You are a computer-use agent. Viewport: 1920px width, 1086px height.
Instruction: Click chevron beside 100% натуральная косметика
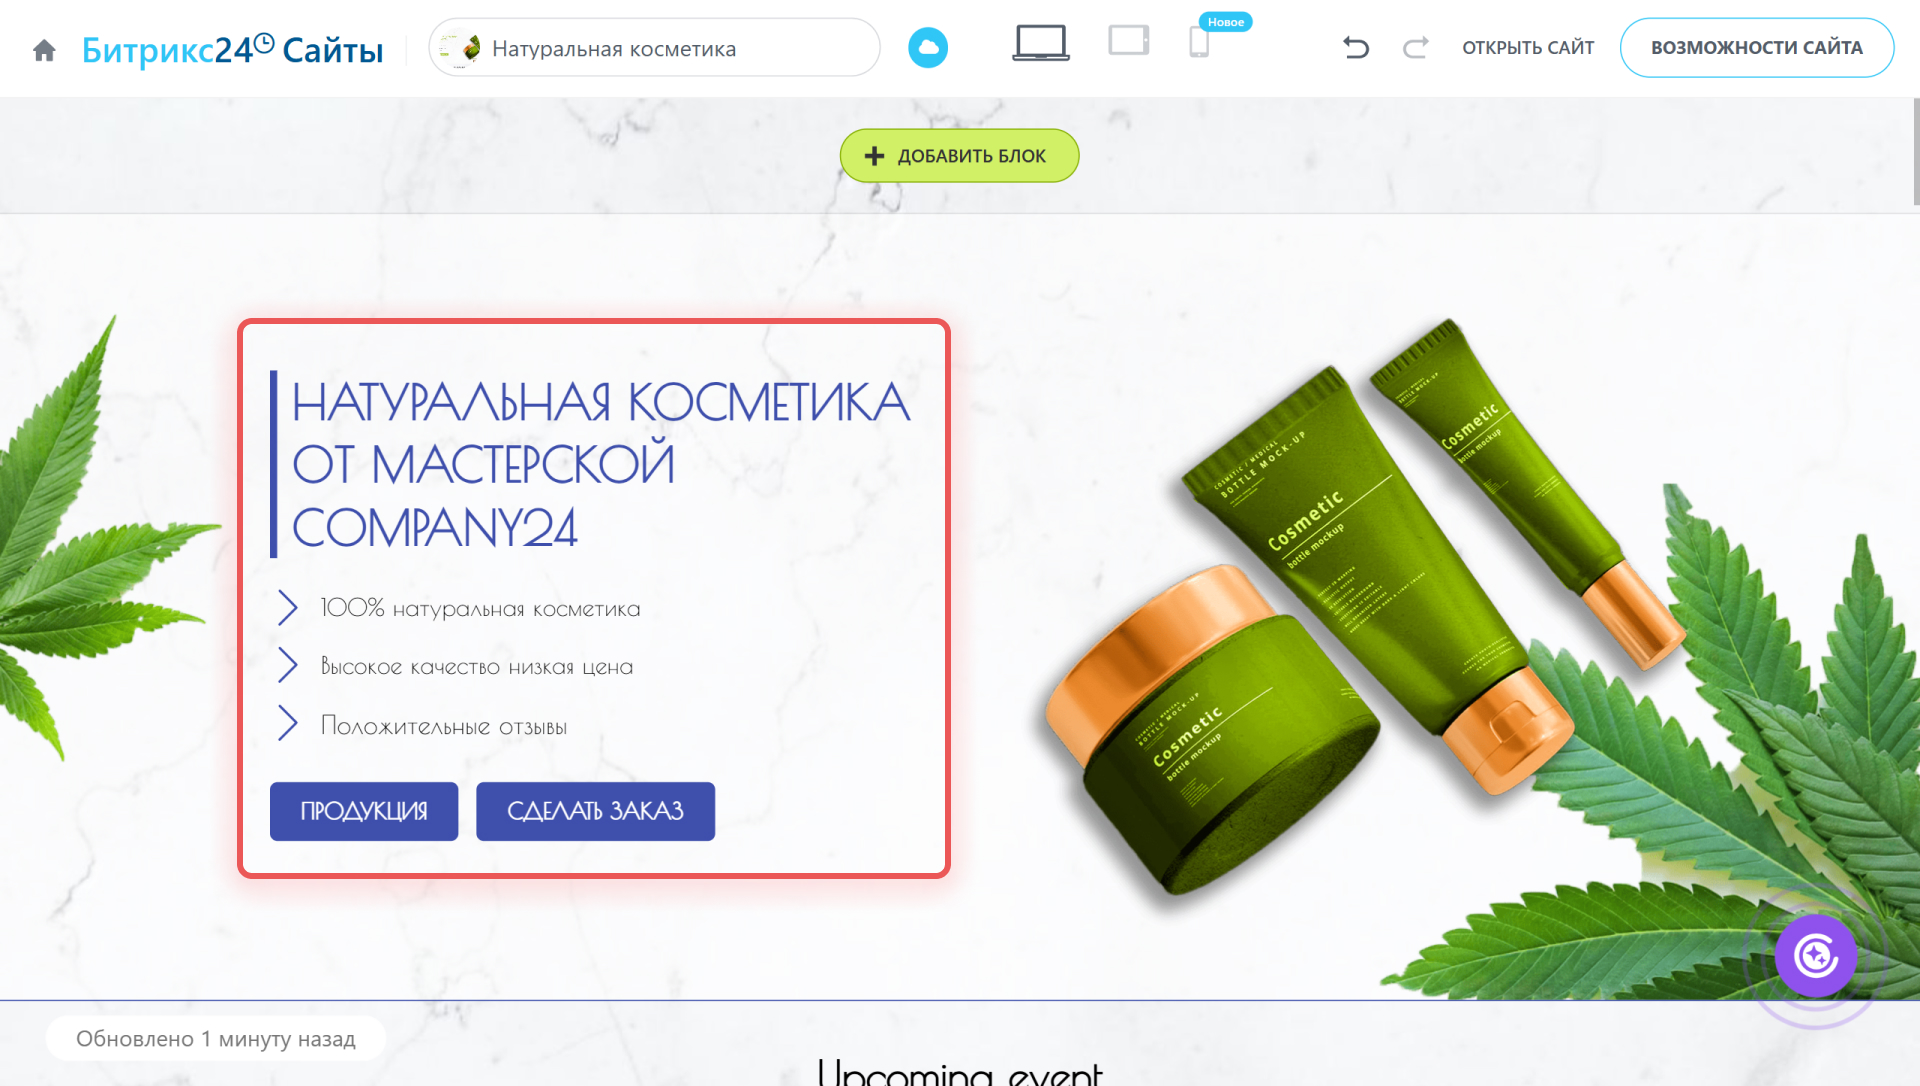click(x=287, y=607)
